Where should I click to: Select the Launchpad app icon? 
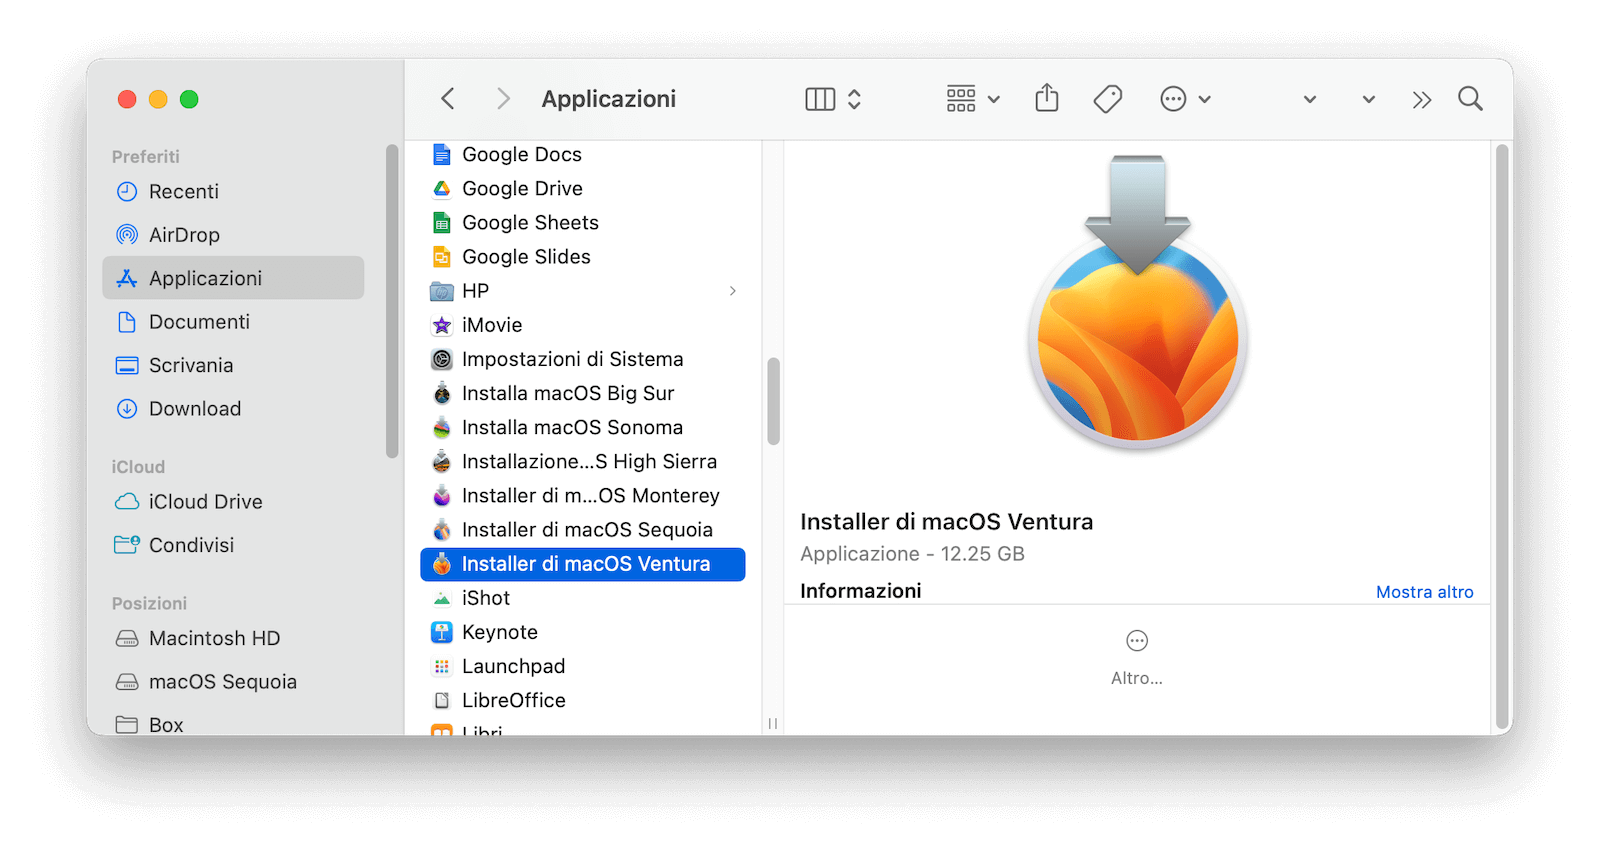coord(442,666)
